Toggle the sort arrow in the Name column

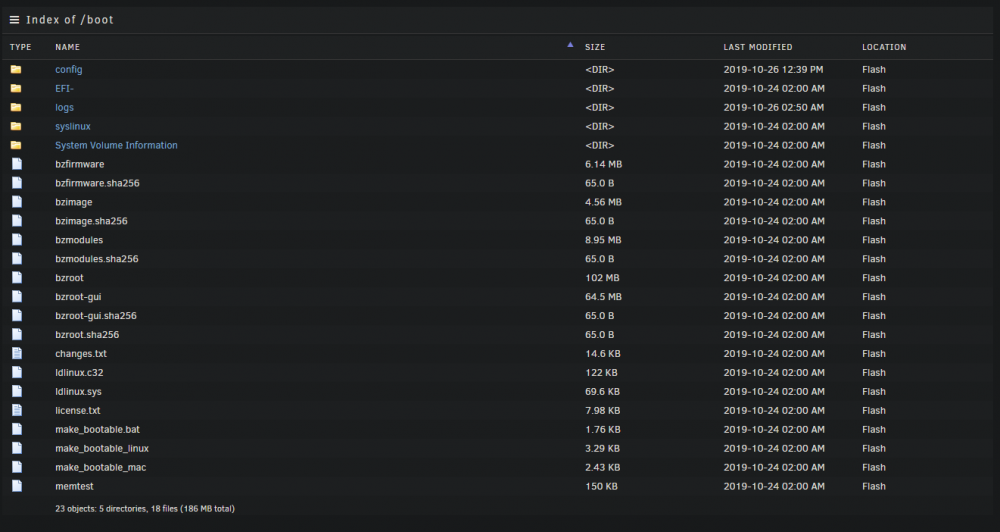(x=570, y=45)
